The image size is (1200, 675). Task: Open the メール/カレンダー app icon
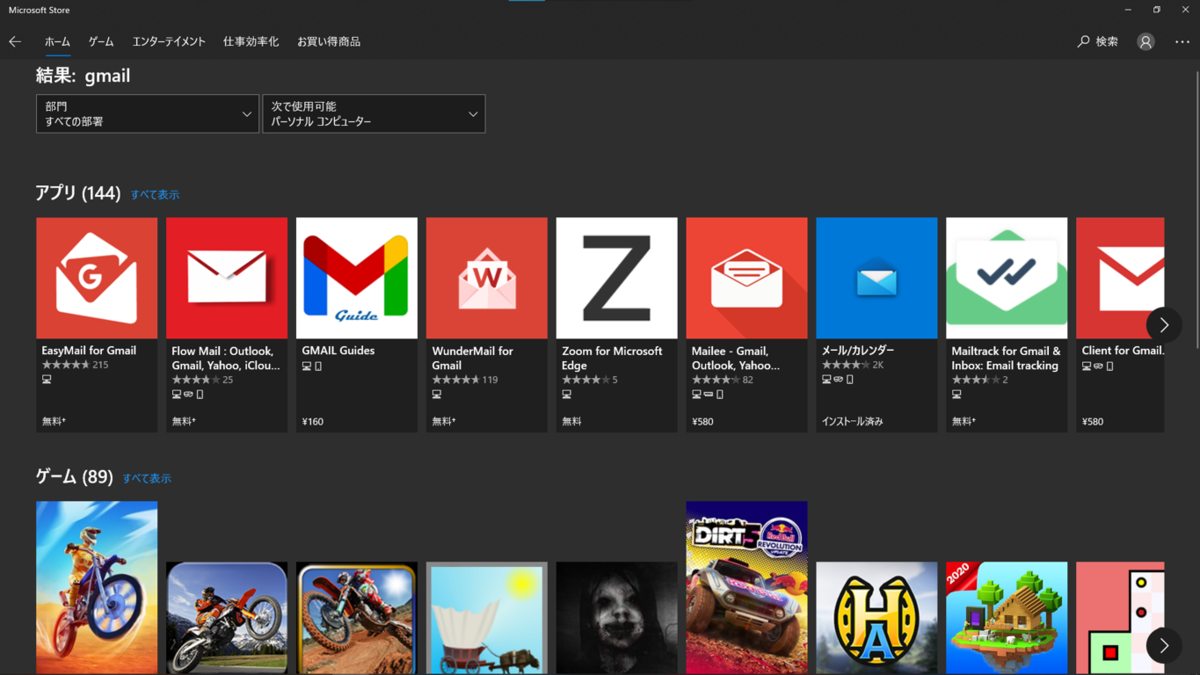coord(877,278)
